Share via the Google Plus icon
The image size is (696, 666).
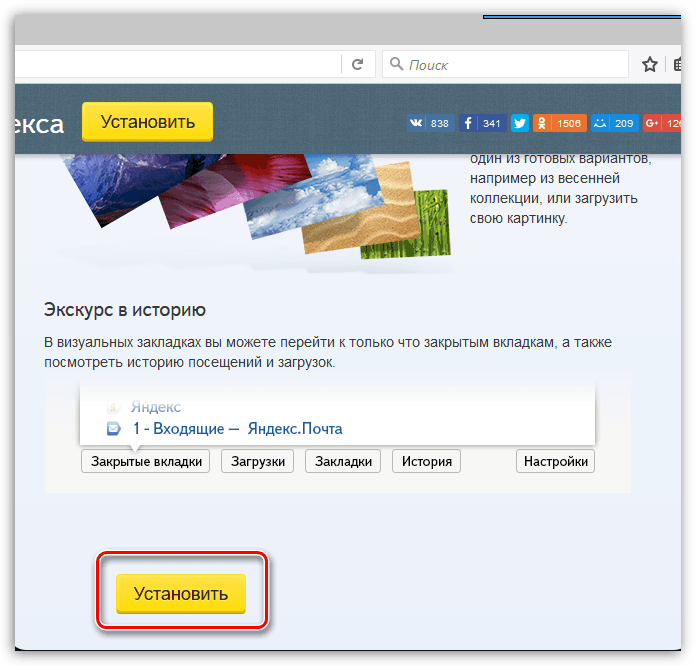pos(652,123)
